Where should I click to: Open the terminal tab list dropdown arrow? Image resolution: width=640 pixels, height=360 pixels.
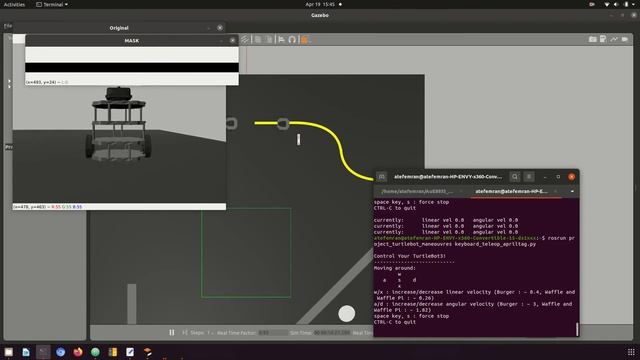572,191
